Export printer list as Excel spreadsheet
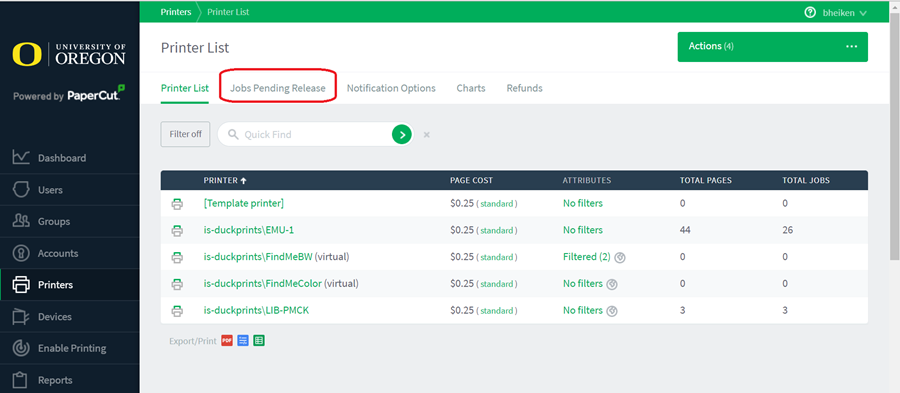The image size is (900, 393). [259, 341]
